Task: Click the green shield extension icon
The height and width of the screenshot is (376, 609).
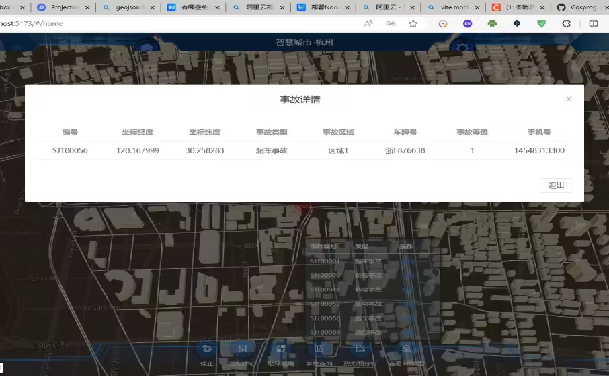Action: point(541,24)
